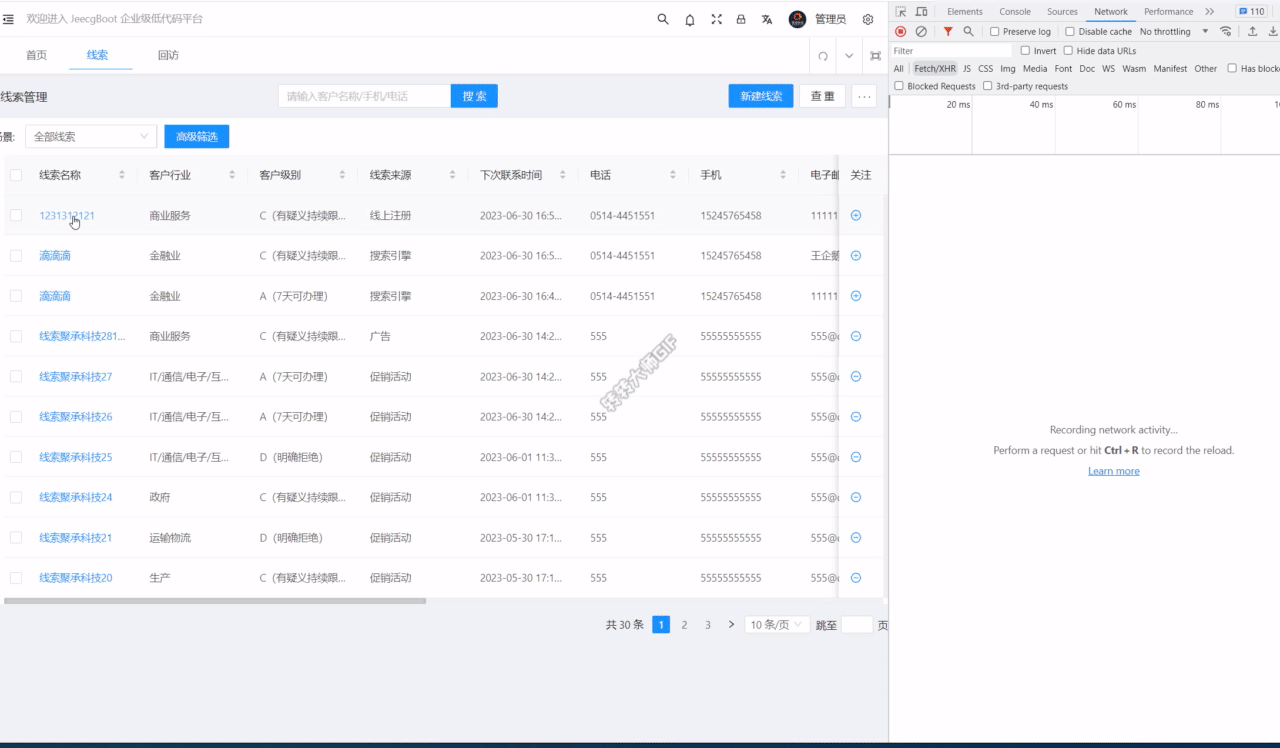Click the notification bell icon
1280x748 pixels.
(689, 18)
